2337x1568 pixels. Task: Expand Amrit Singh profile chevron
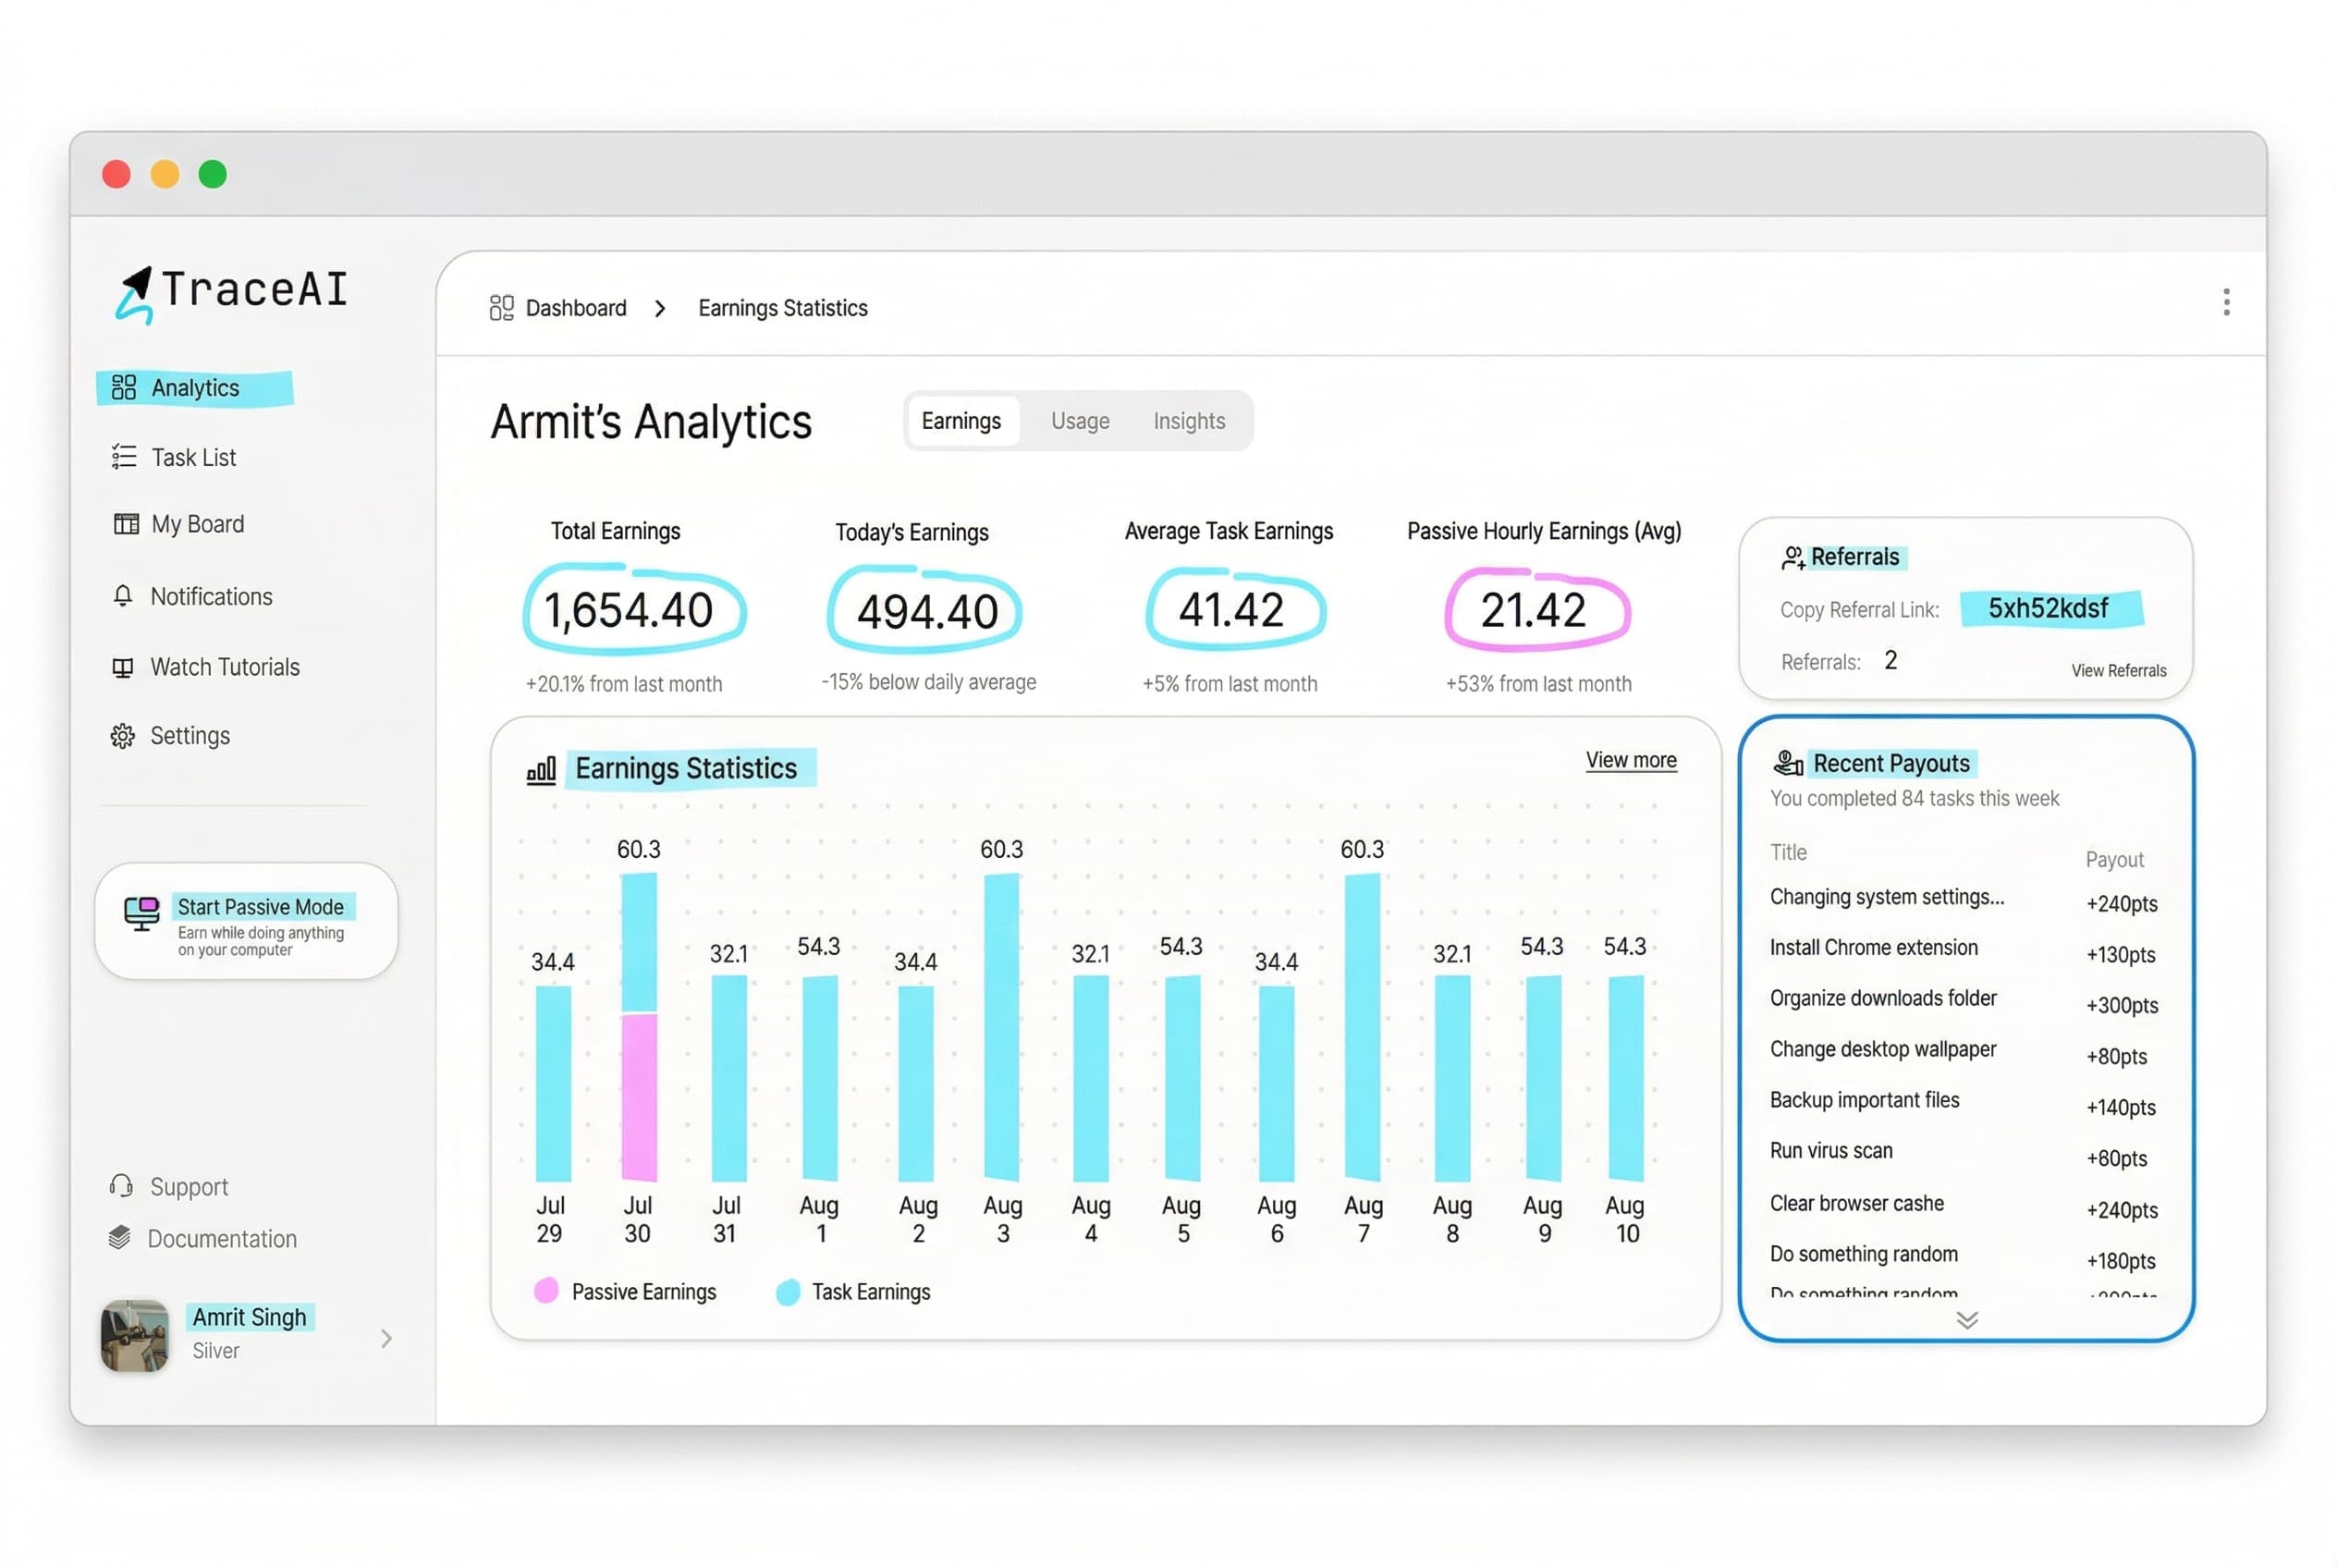pyautogui.click(x=386, y=1338)
